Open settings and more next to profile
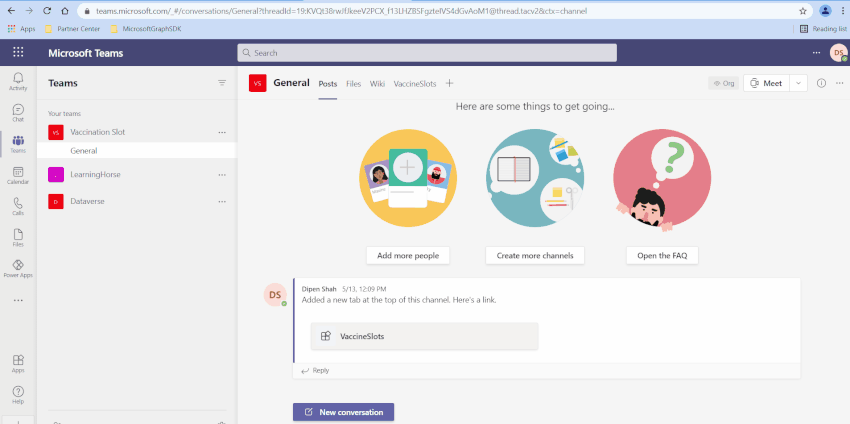 (816, 53)
